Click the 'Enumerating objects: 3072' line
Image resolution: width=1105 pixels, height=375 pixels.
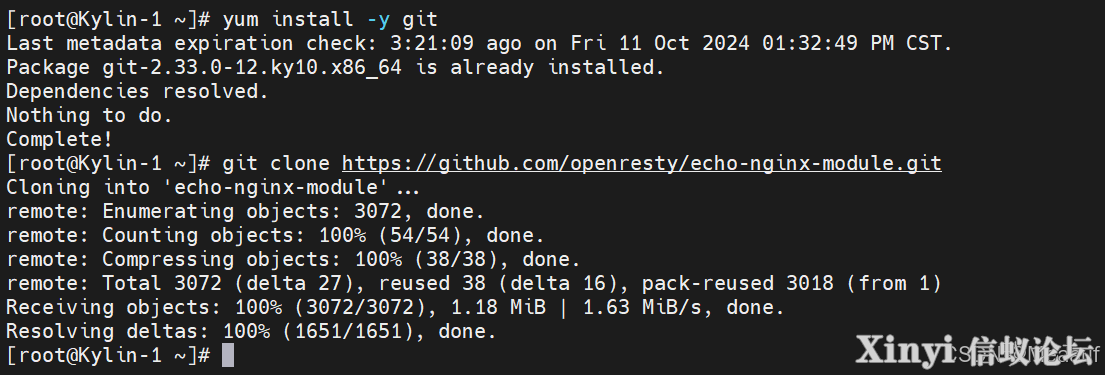[245, 211]
